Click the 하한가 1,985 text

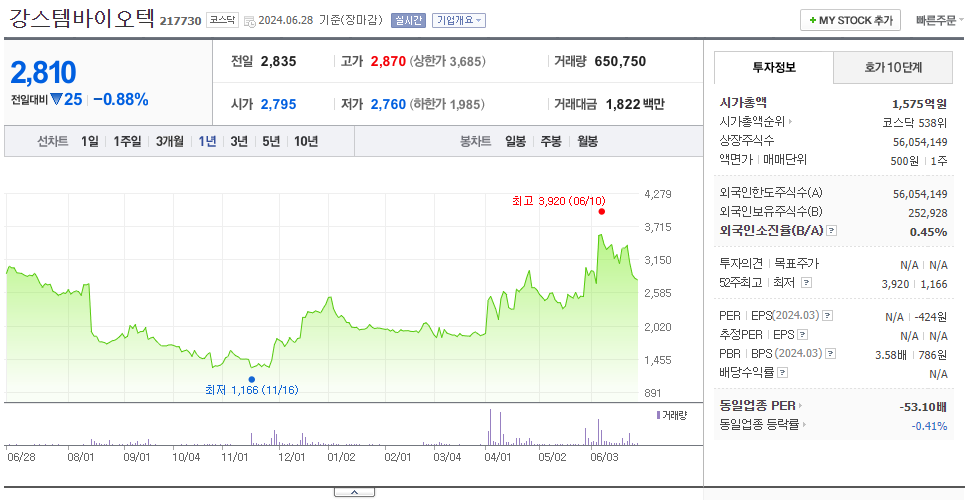coord(448,105)
